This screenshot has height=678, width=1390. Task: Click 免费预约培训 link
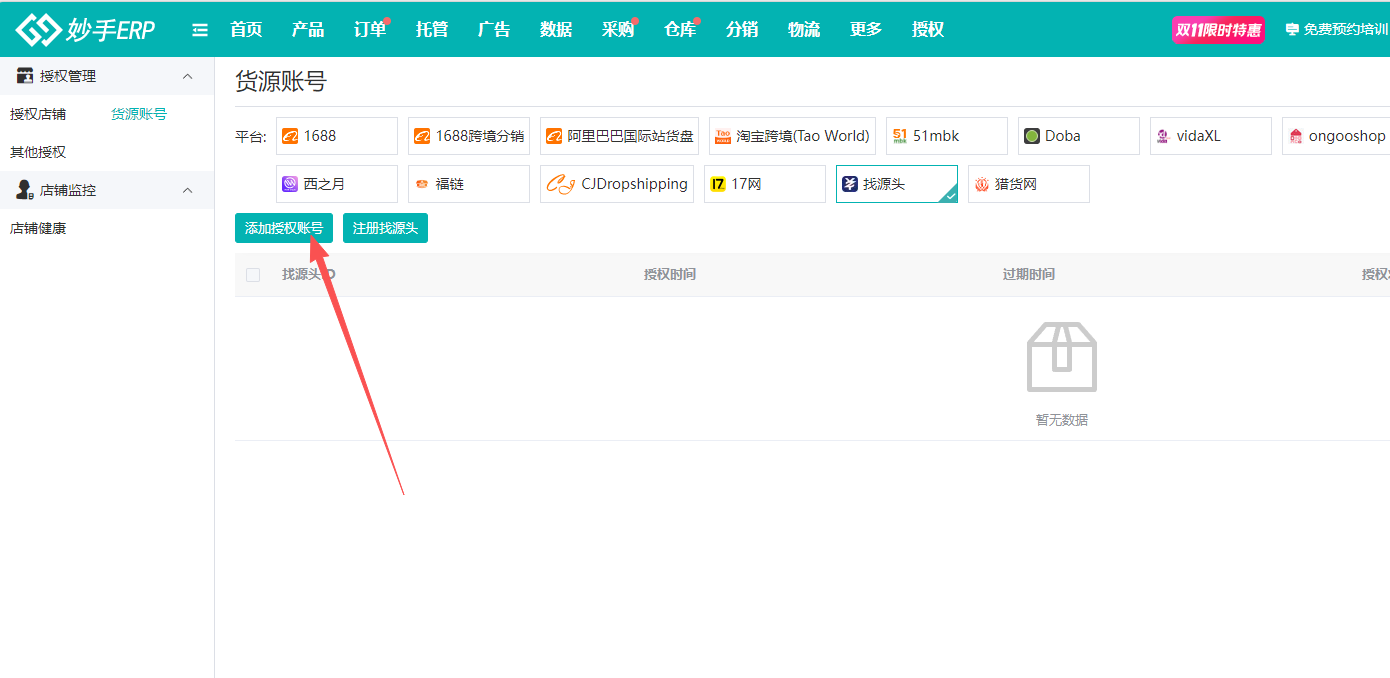[1337, 30]
